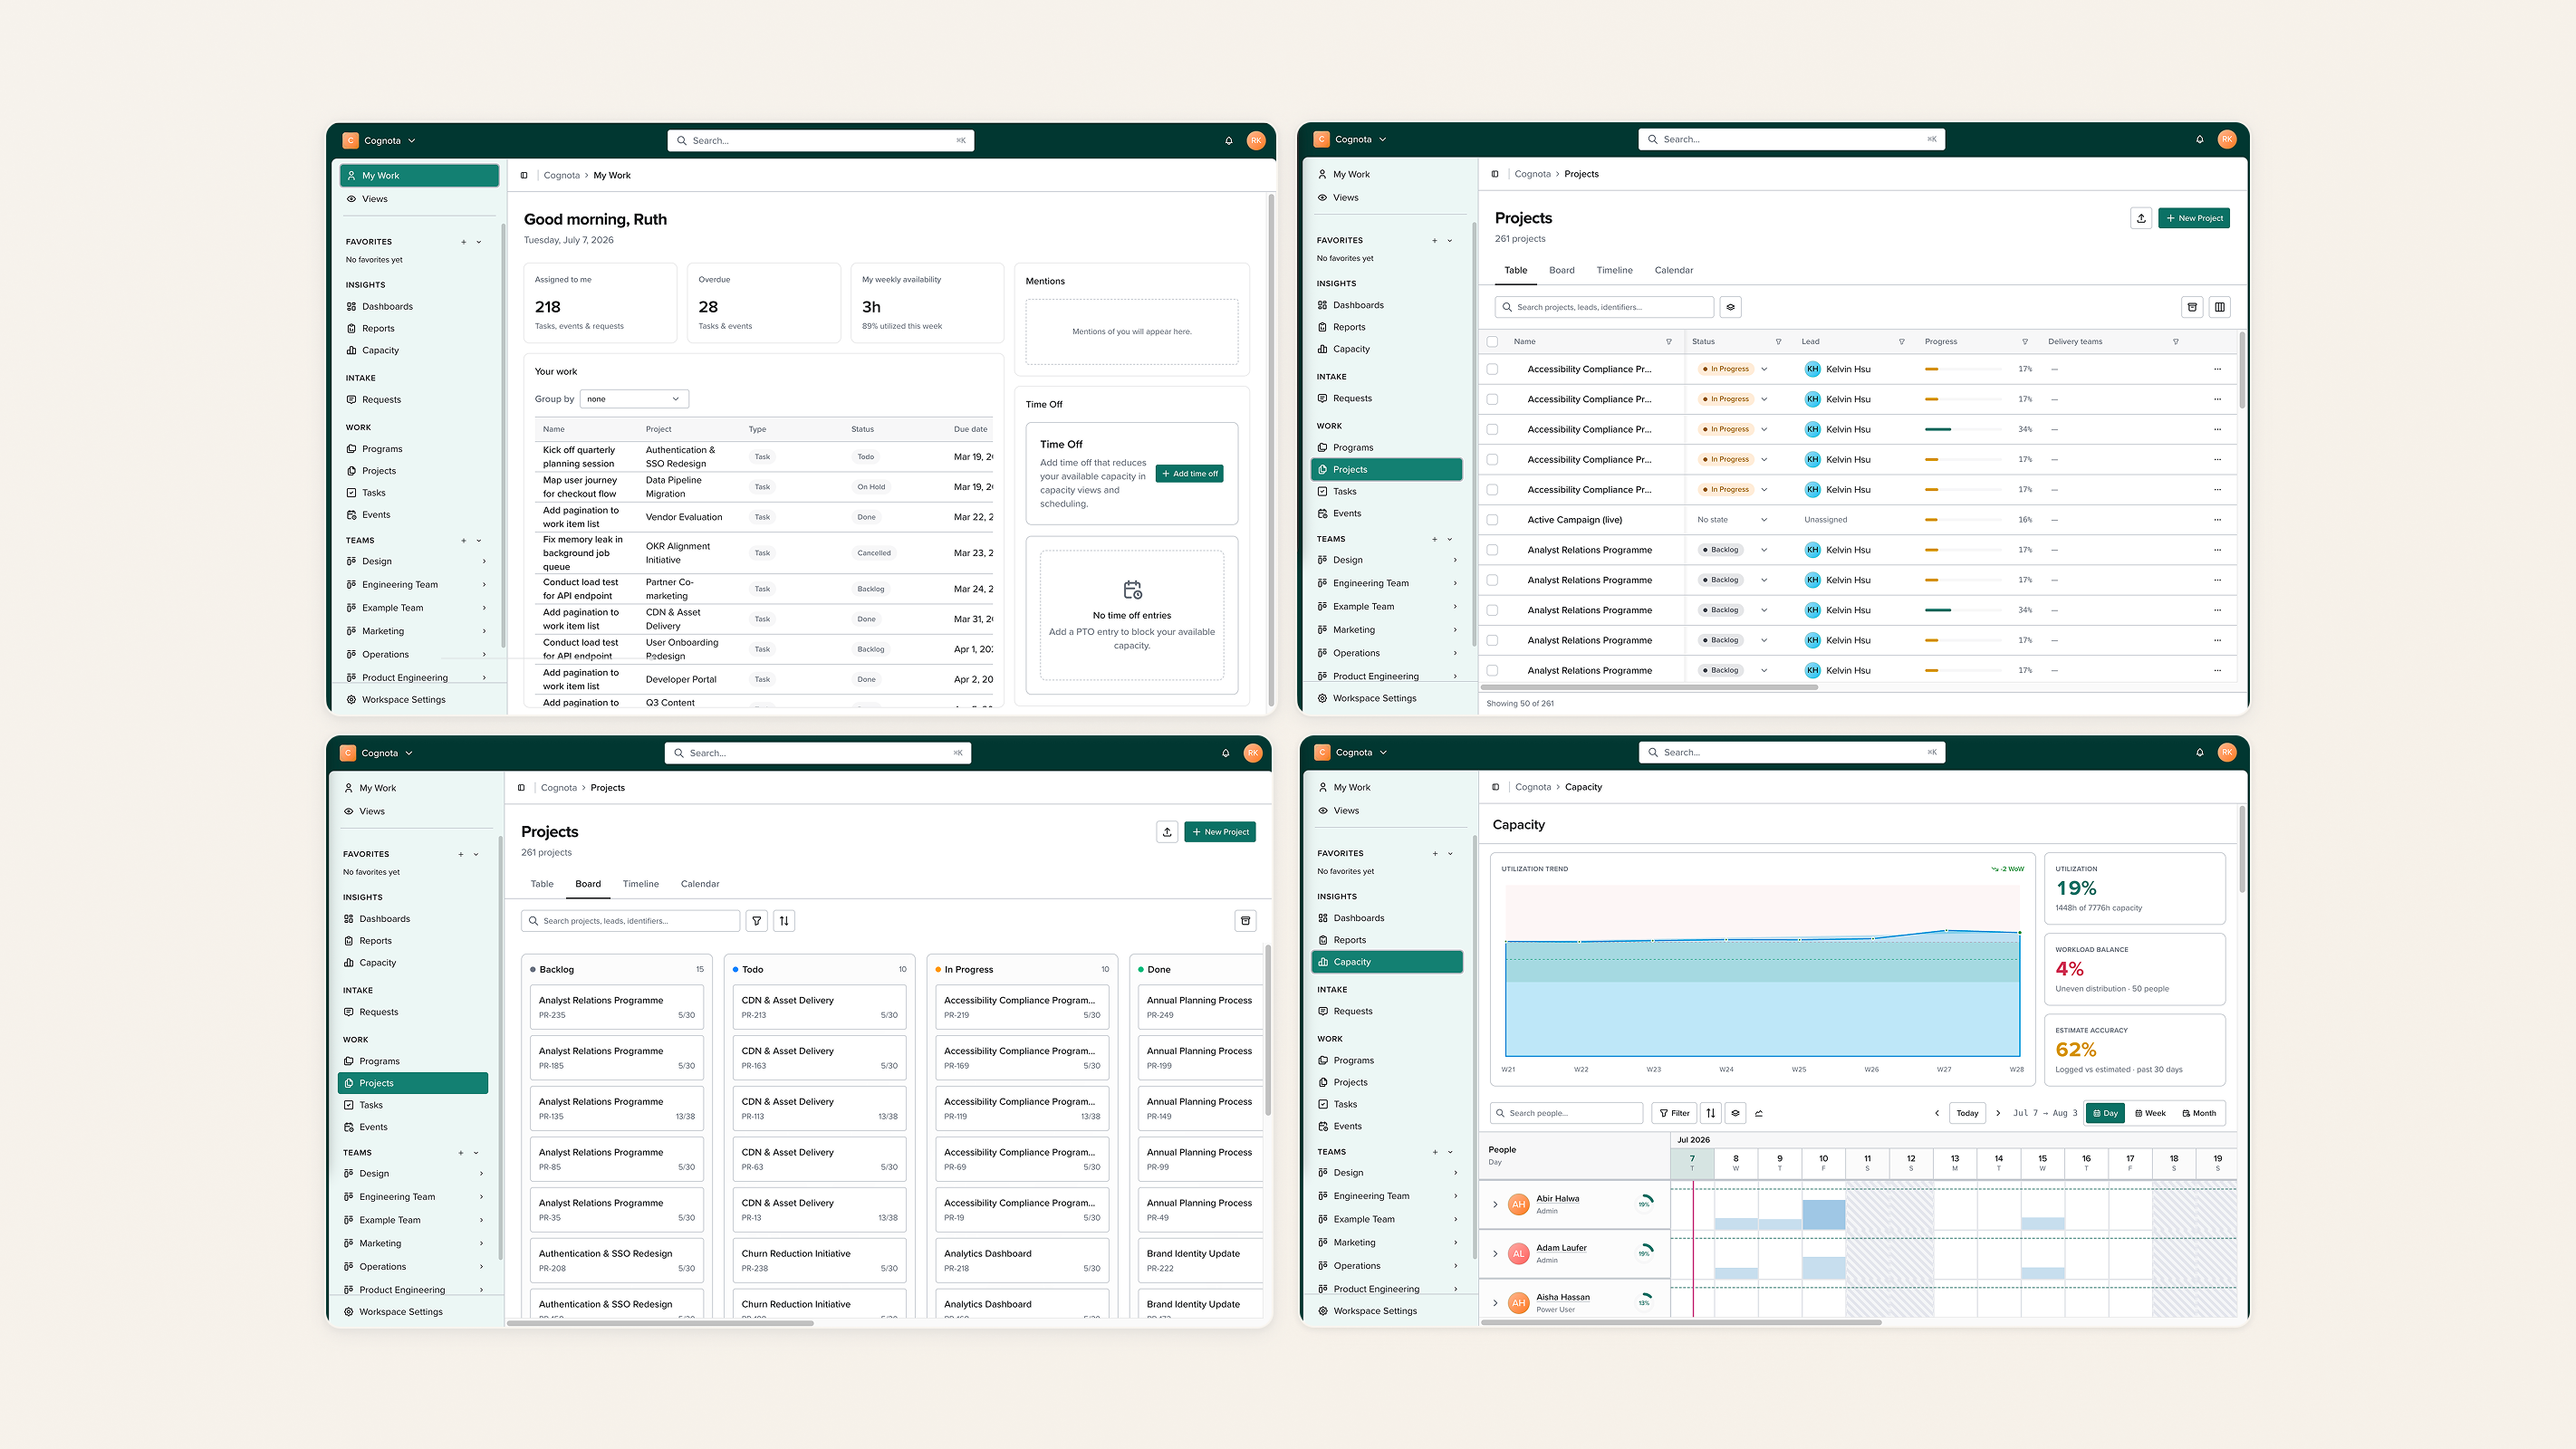Check Analyst Relations Programme row showing 34% progress
This screenshot has height=1449, width=2576.
pos(1492,610)
